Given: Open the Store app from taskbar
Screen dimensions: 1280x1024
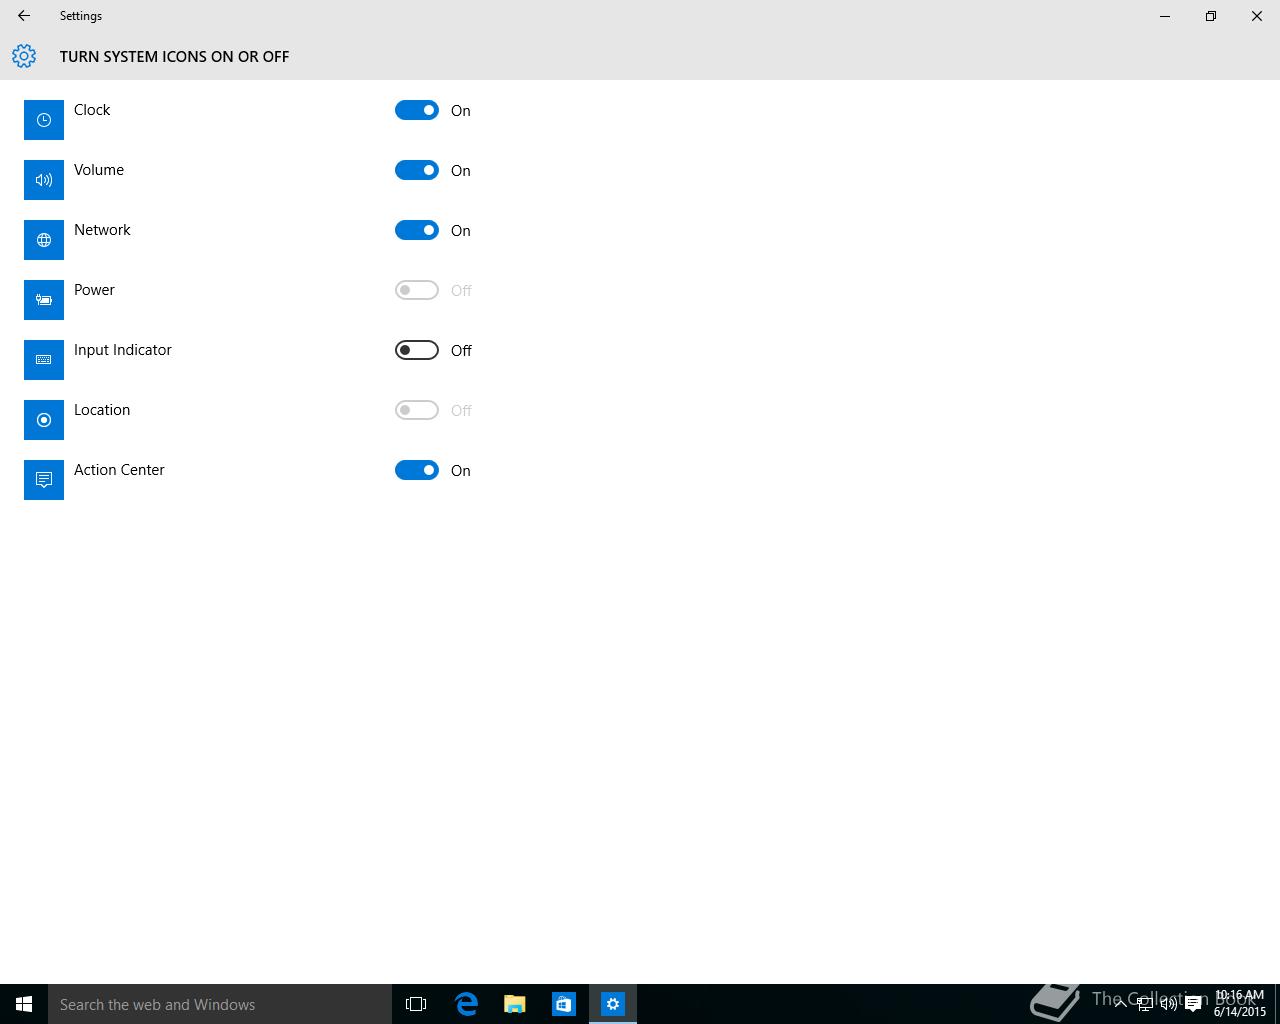Looking at the screenshot, I should coord(564,1004).
